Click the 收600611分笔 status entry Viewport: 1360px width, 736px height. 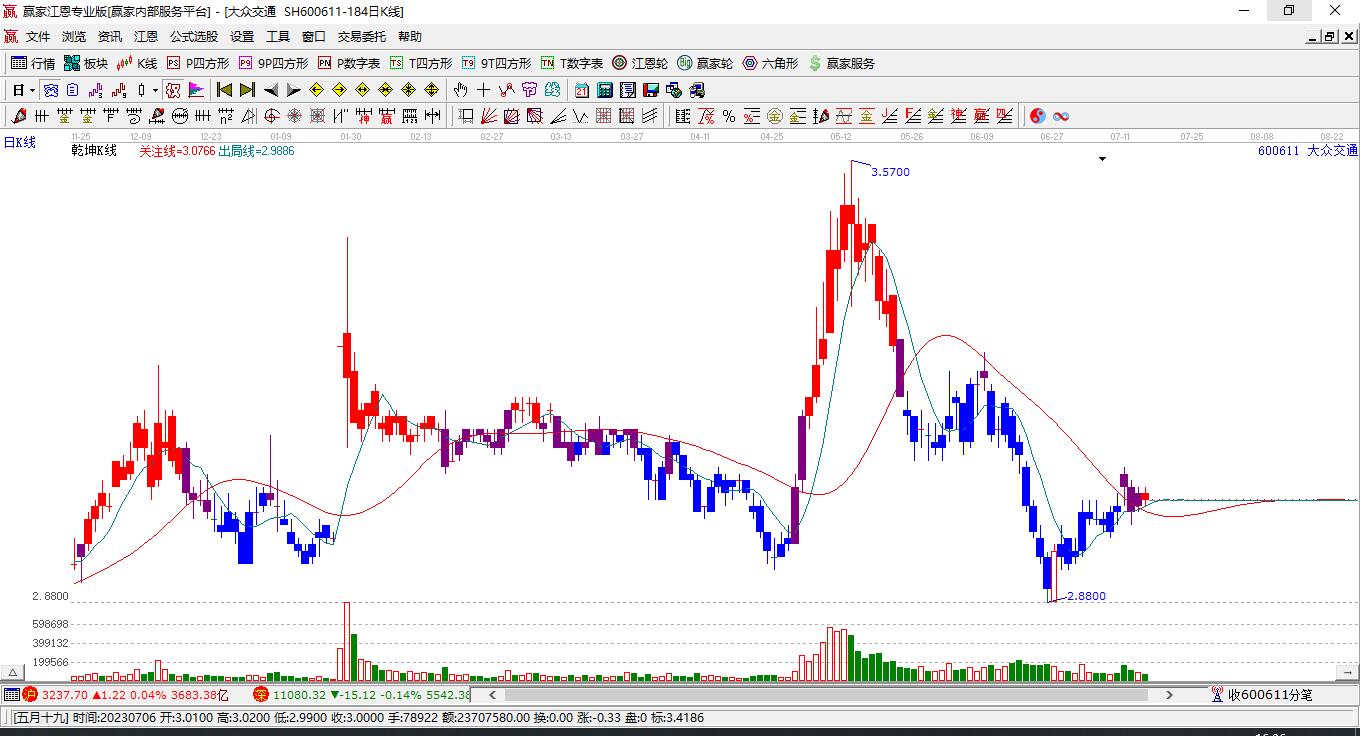click(1262, 694)
